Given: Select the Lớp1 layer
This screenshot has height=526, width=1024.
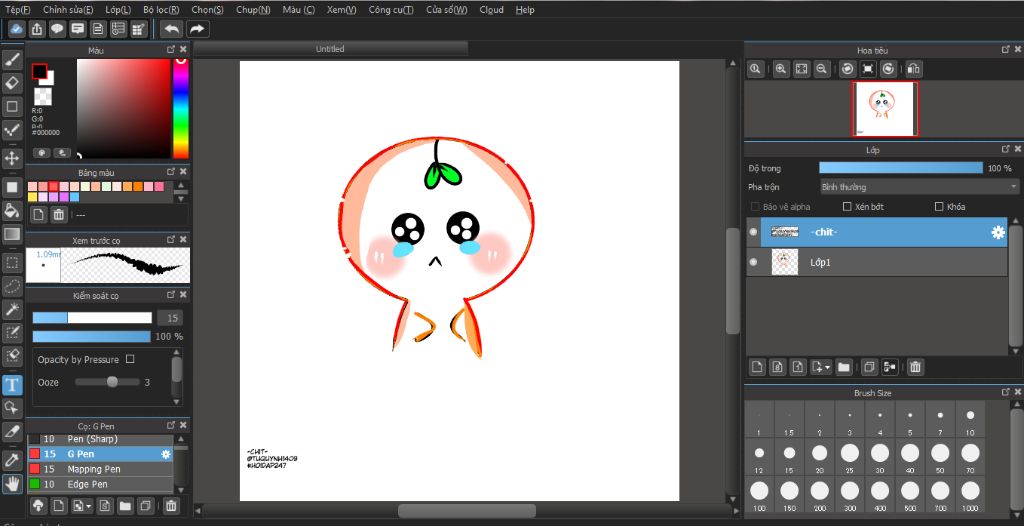Looking at the screenshot, I should pyautogui.click(x=876, y=262).
